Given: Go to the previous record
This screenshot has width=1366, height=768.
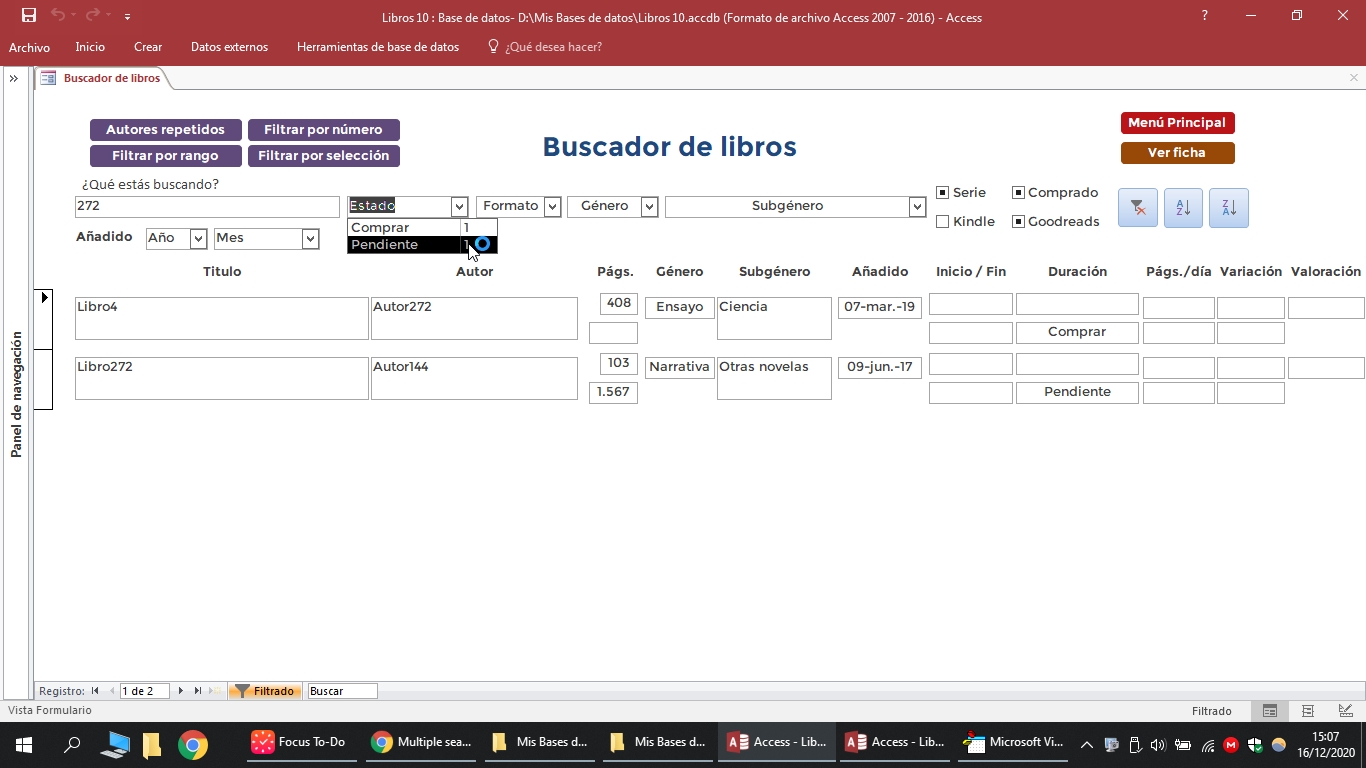Looking at the screenshot, I should [x=111, y=691].
